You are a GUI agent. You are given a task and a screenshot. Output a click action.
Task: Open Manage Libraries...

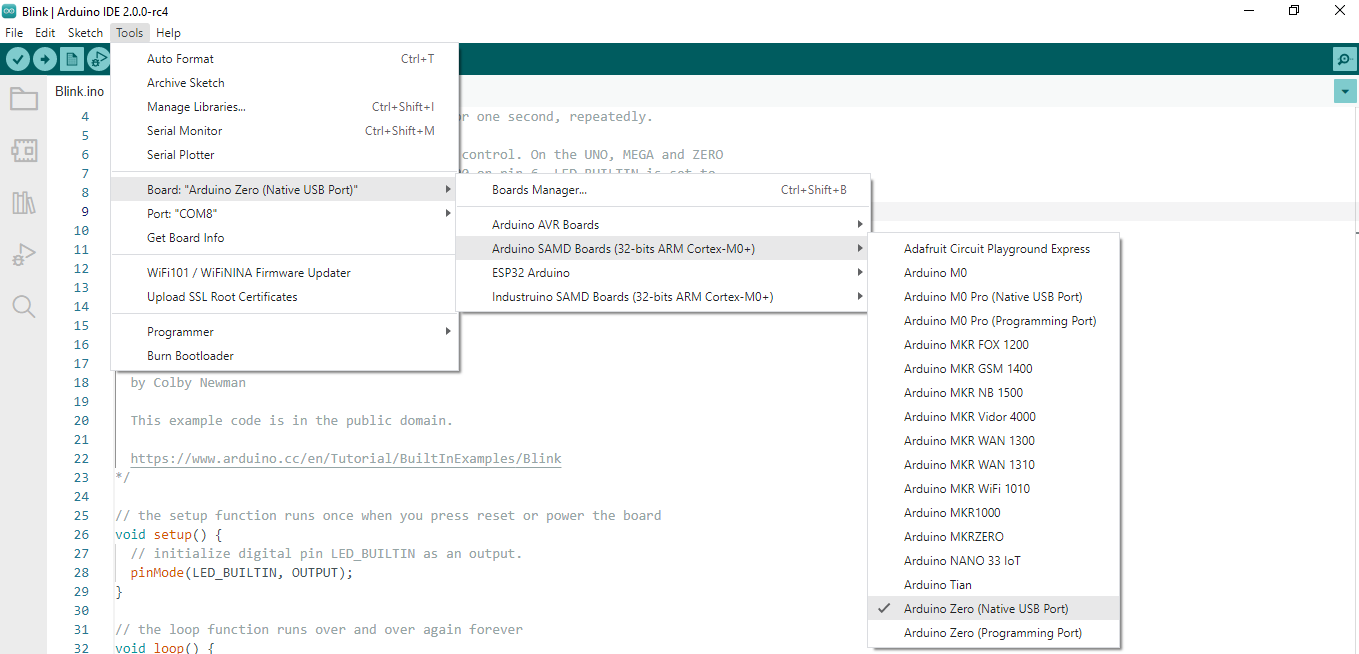(x=284, y=107)
